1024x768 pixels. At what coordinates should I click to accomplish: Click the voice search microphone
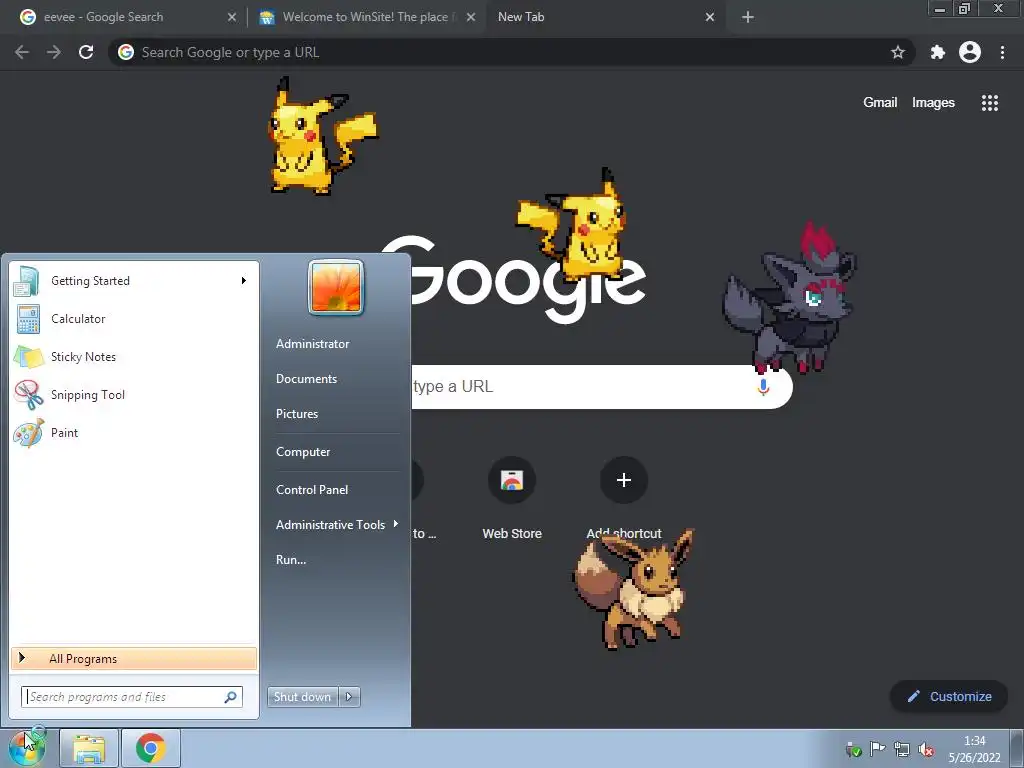(x=763, y=387)
